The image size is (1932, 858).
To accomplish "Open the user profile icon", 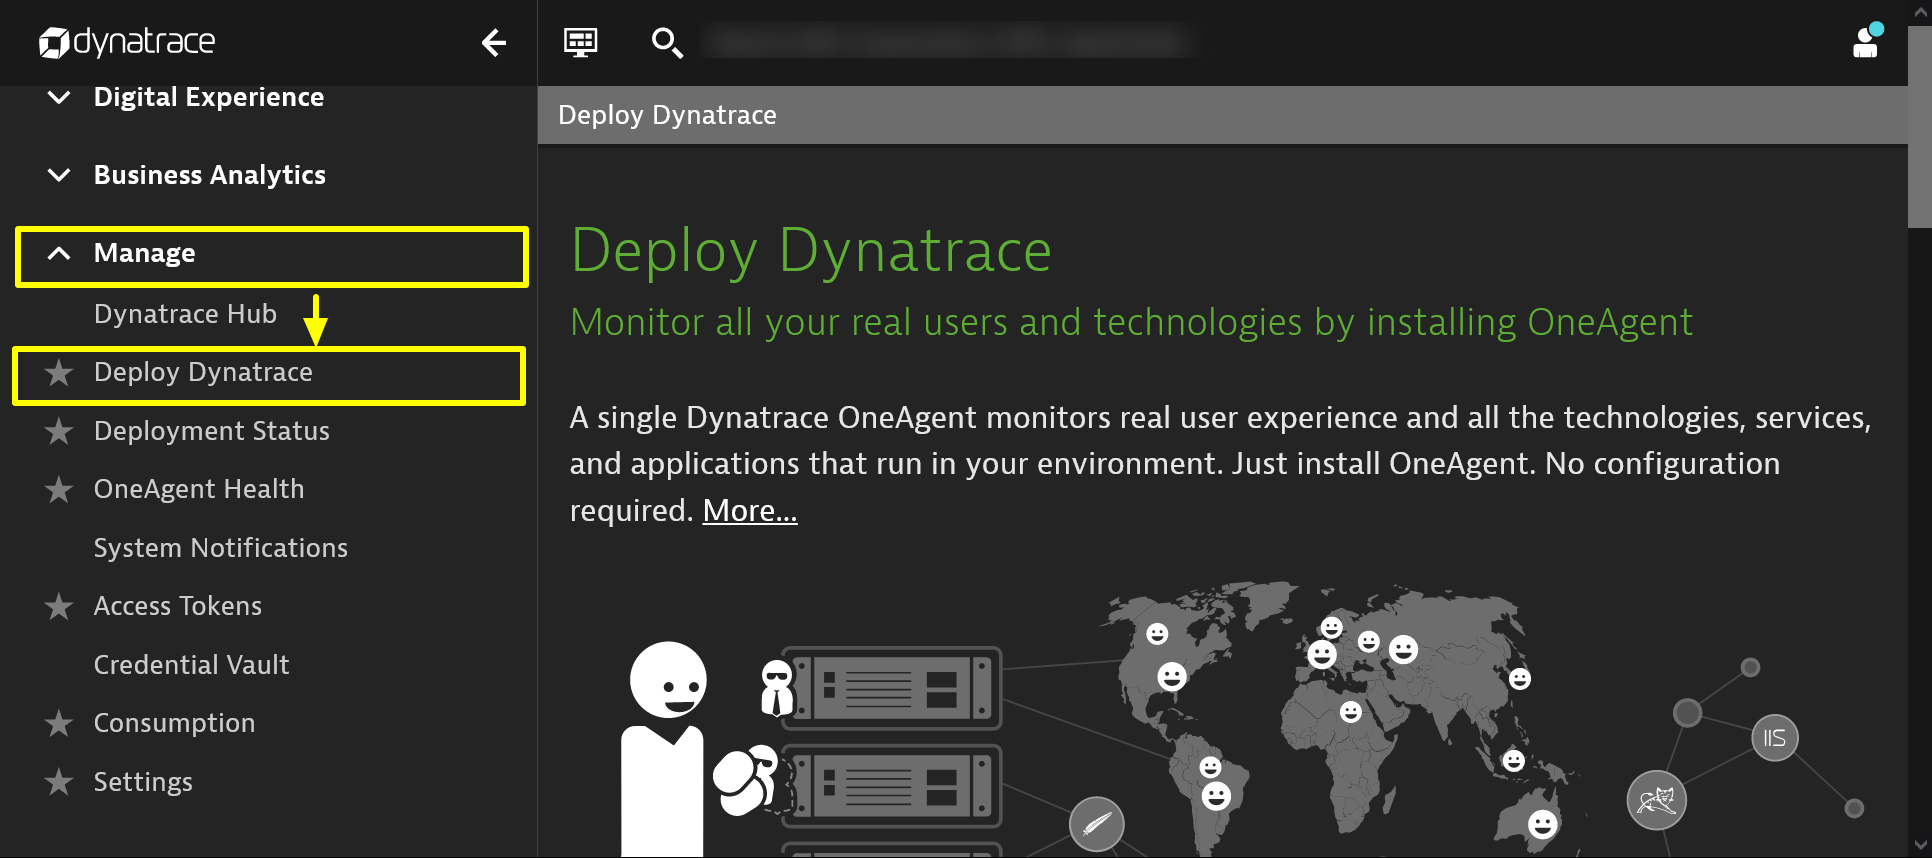I will (x=1865, y=43).
